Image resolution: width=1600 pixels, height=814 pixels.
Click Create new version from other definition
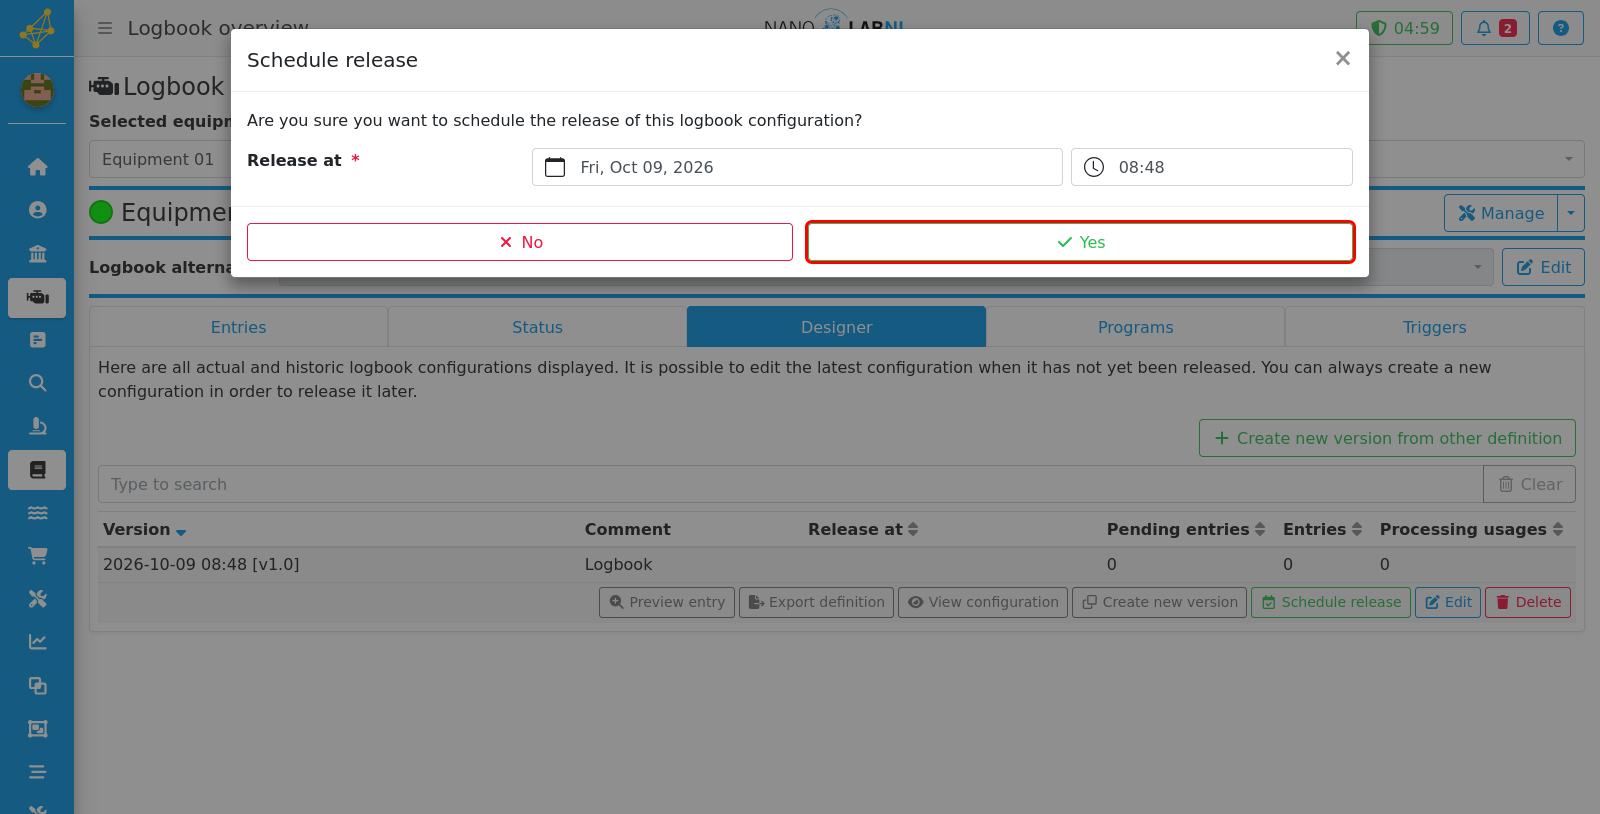point(1387,438)
